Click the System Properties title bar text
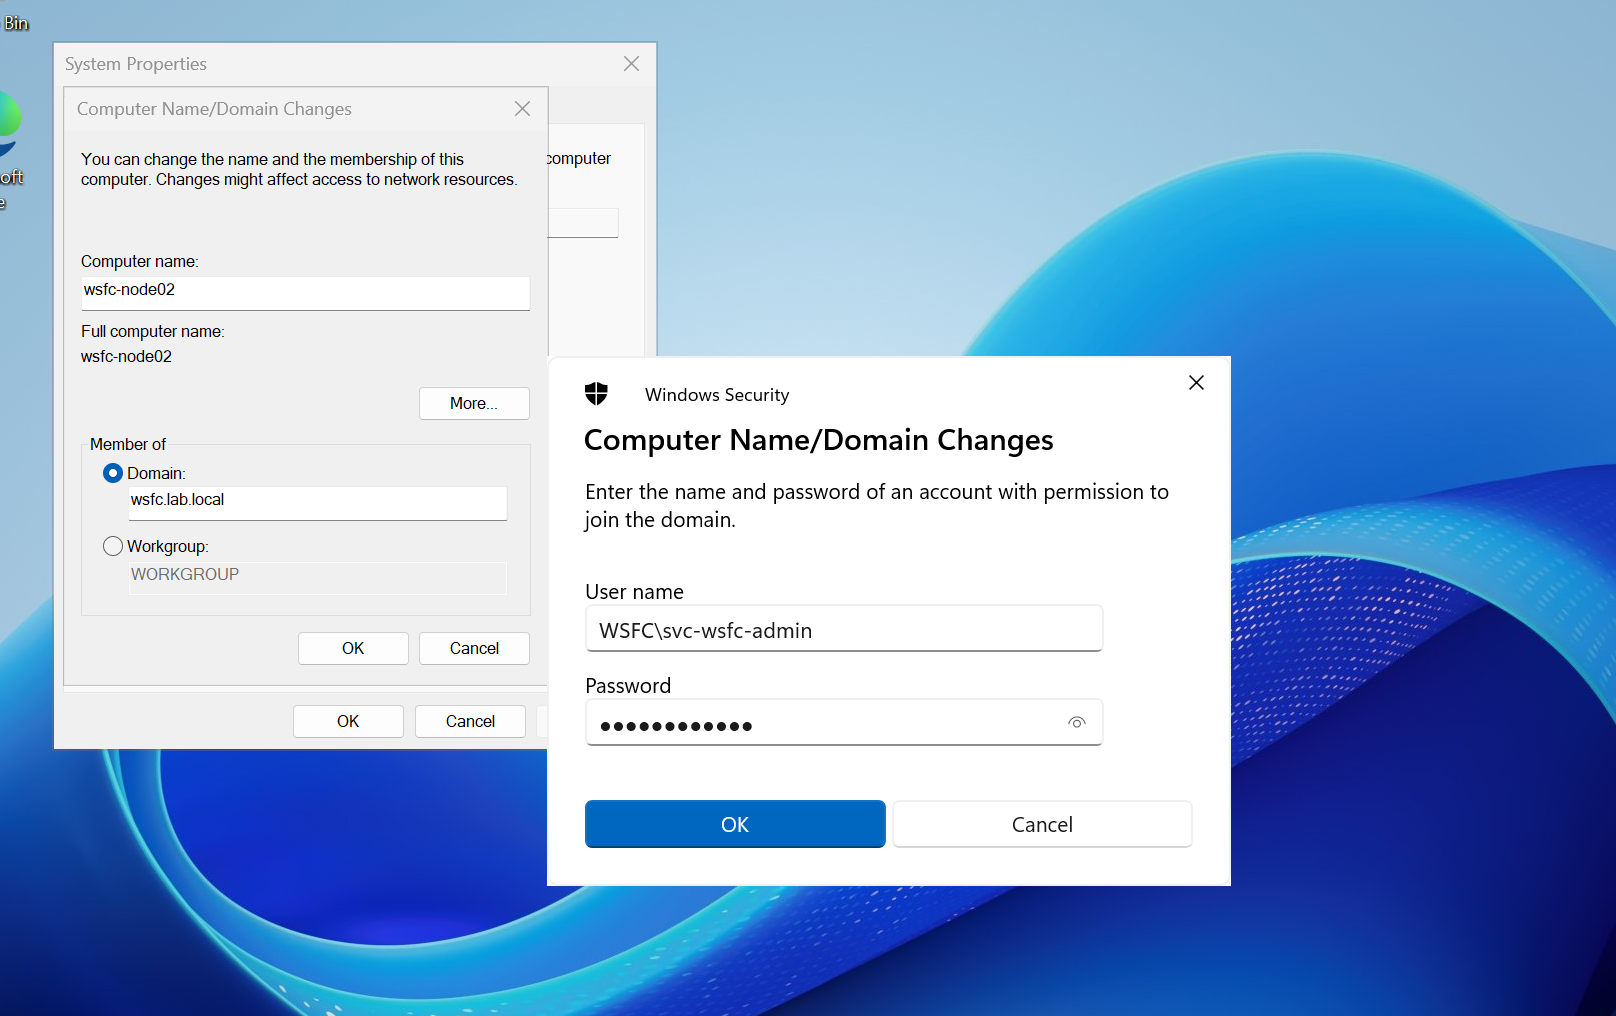Viewport: 1616px width, 1016px height. click(x=136, y=64)
